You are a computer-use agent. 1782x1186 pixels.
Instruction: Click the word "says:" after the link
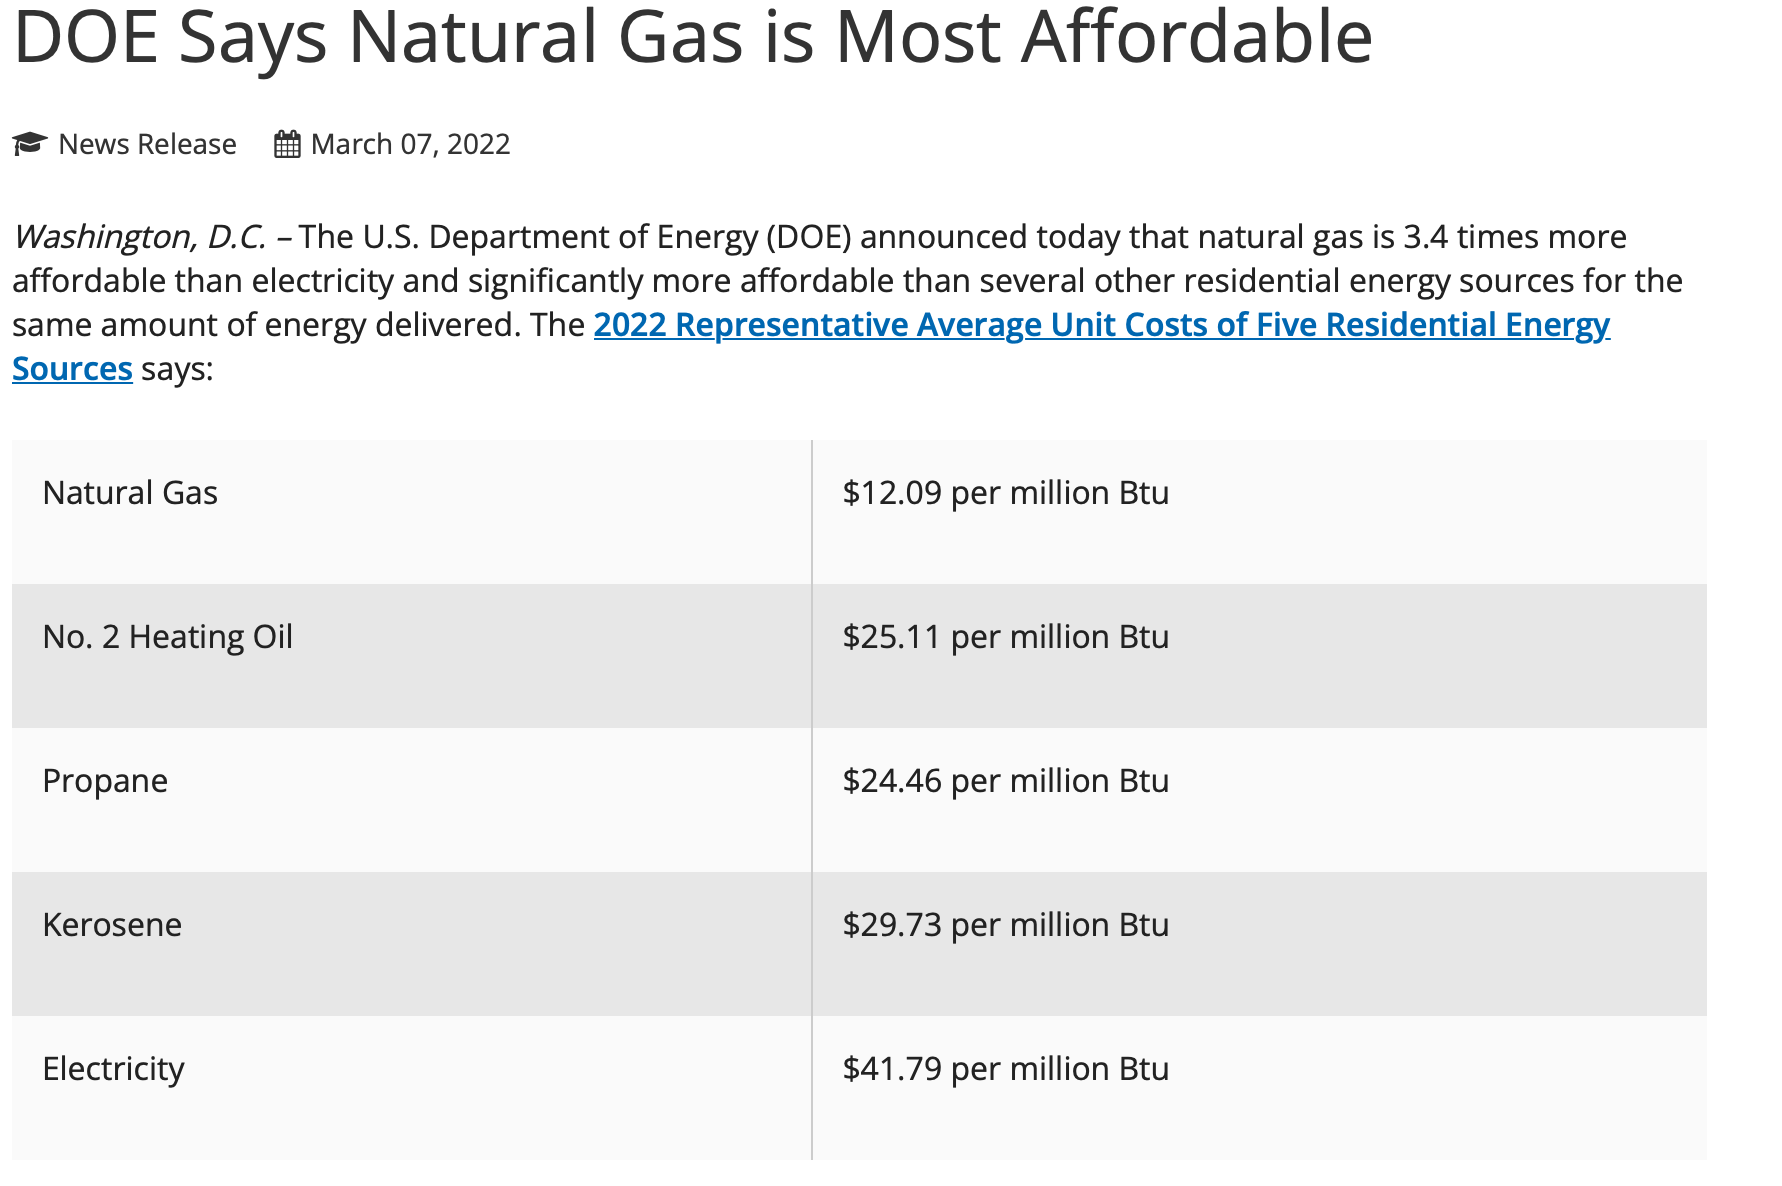pyautogui.click(x=177, y=369)
